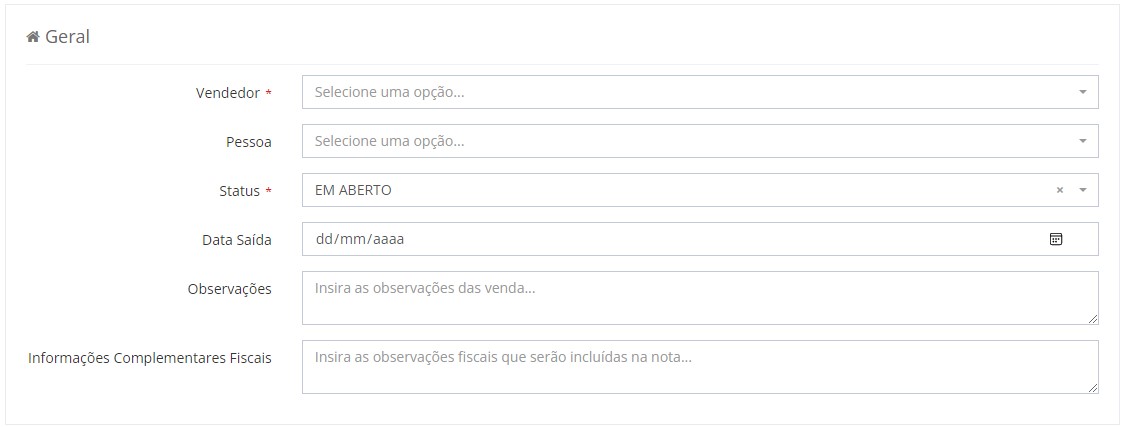Select the month segment of Data Saída
The height and width of the screenshot is (427, 1124).
point(351,240)
